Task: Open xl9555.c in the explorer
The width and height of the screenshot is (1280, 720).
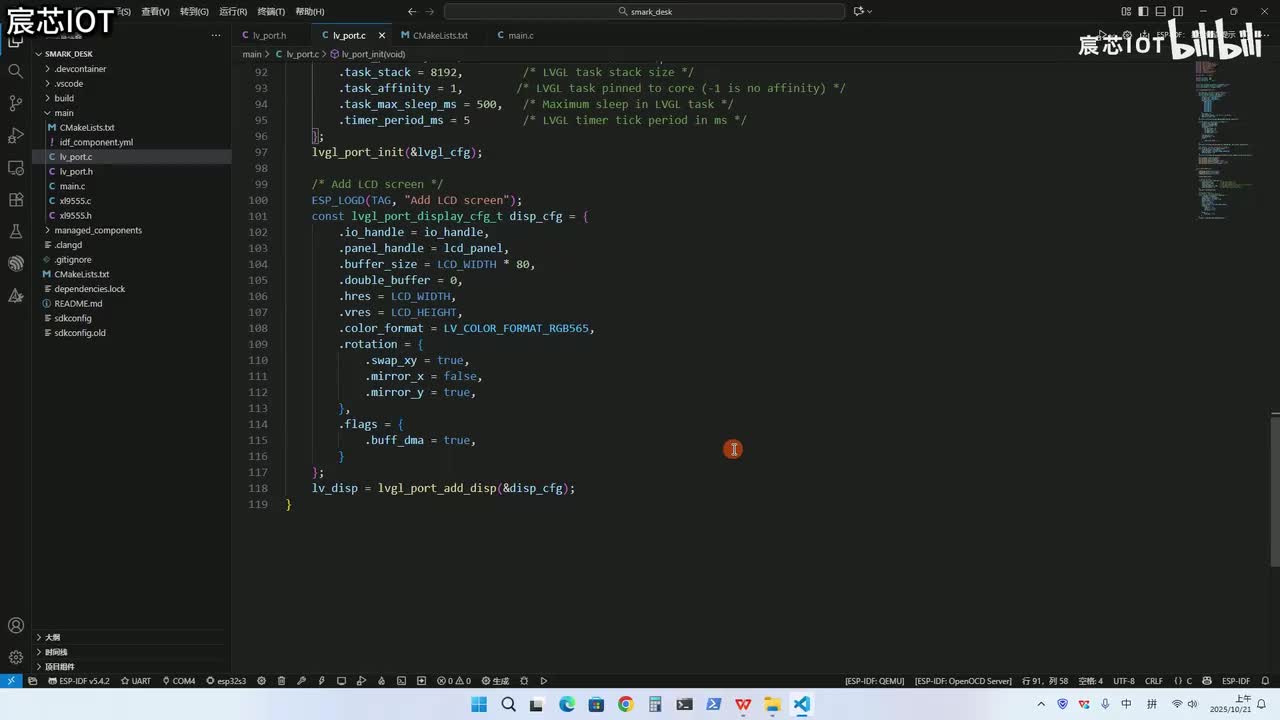Action: pyautogui.click(x=132, y=201)
